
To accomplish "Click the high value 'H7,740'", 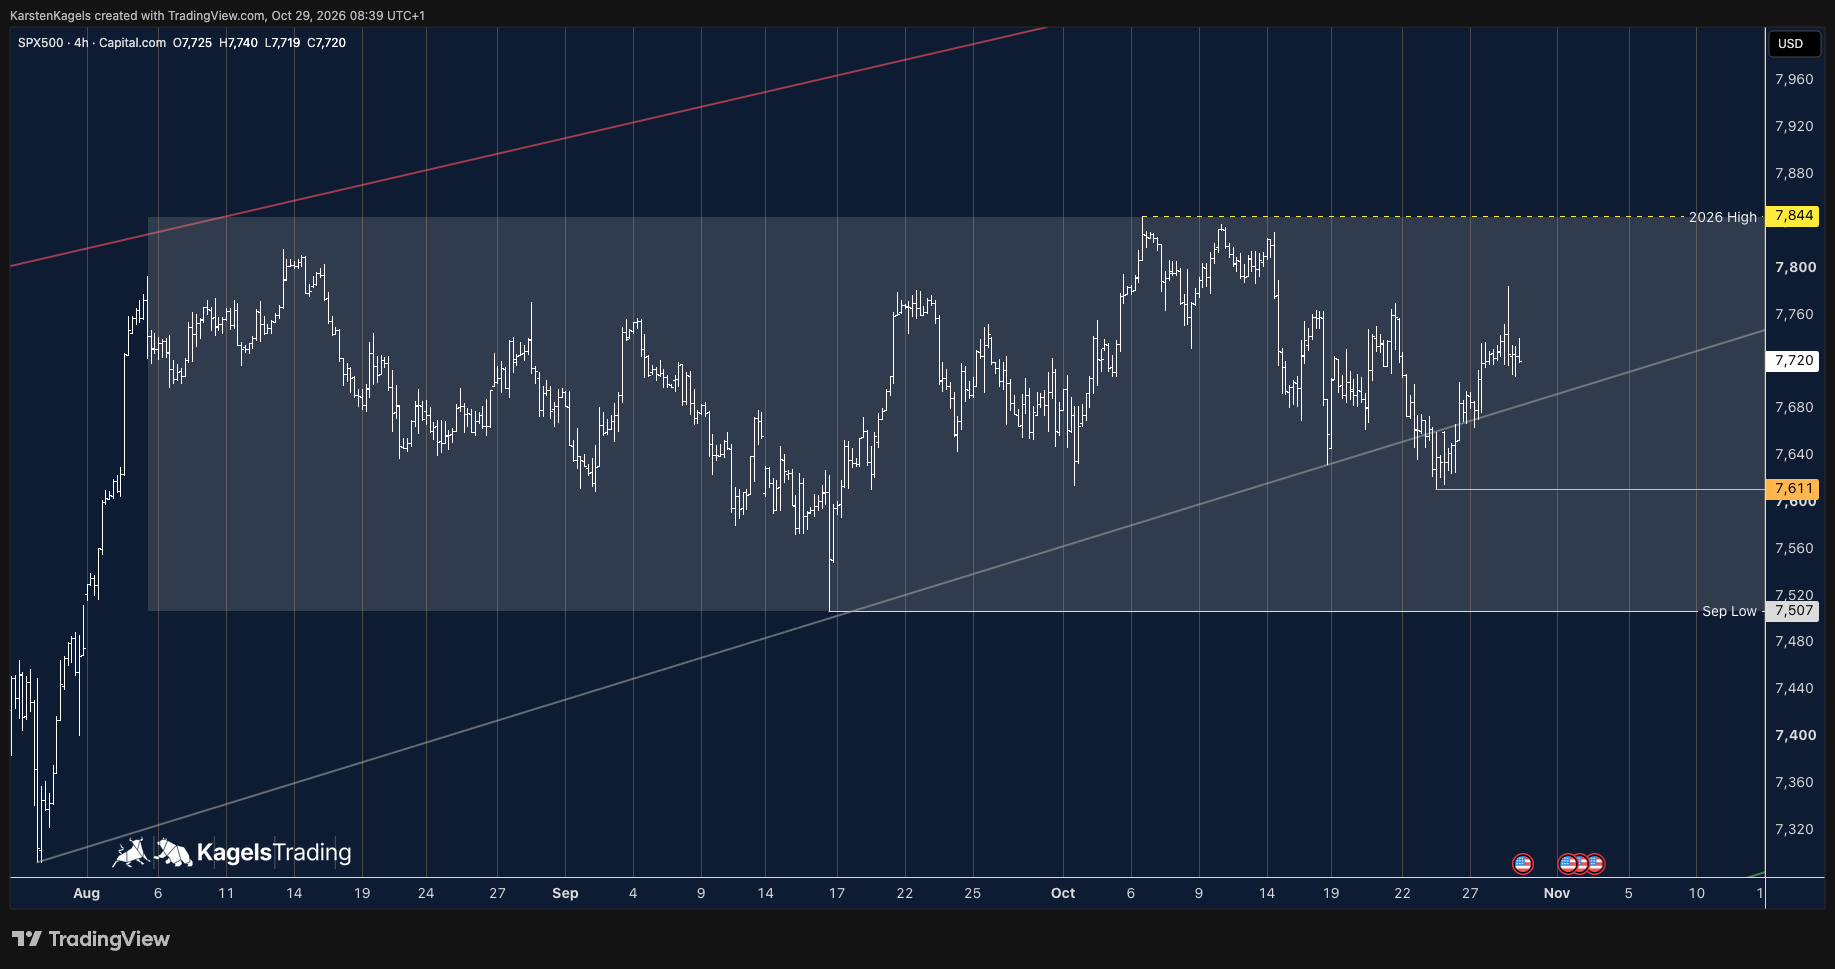I will pyautogui.click(x=238, y=43).
